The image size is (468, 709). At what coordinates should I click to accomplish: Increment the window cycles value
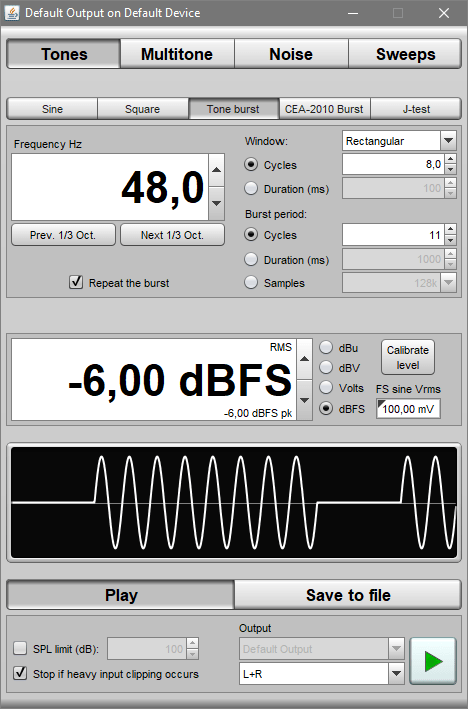click(x=450, y=159)
